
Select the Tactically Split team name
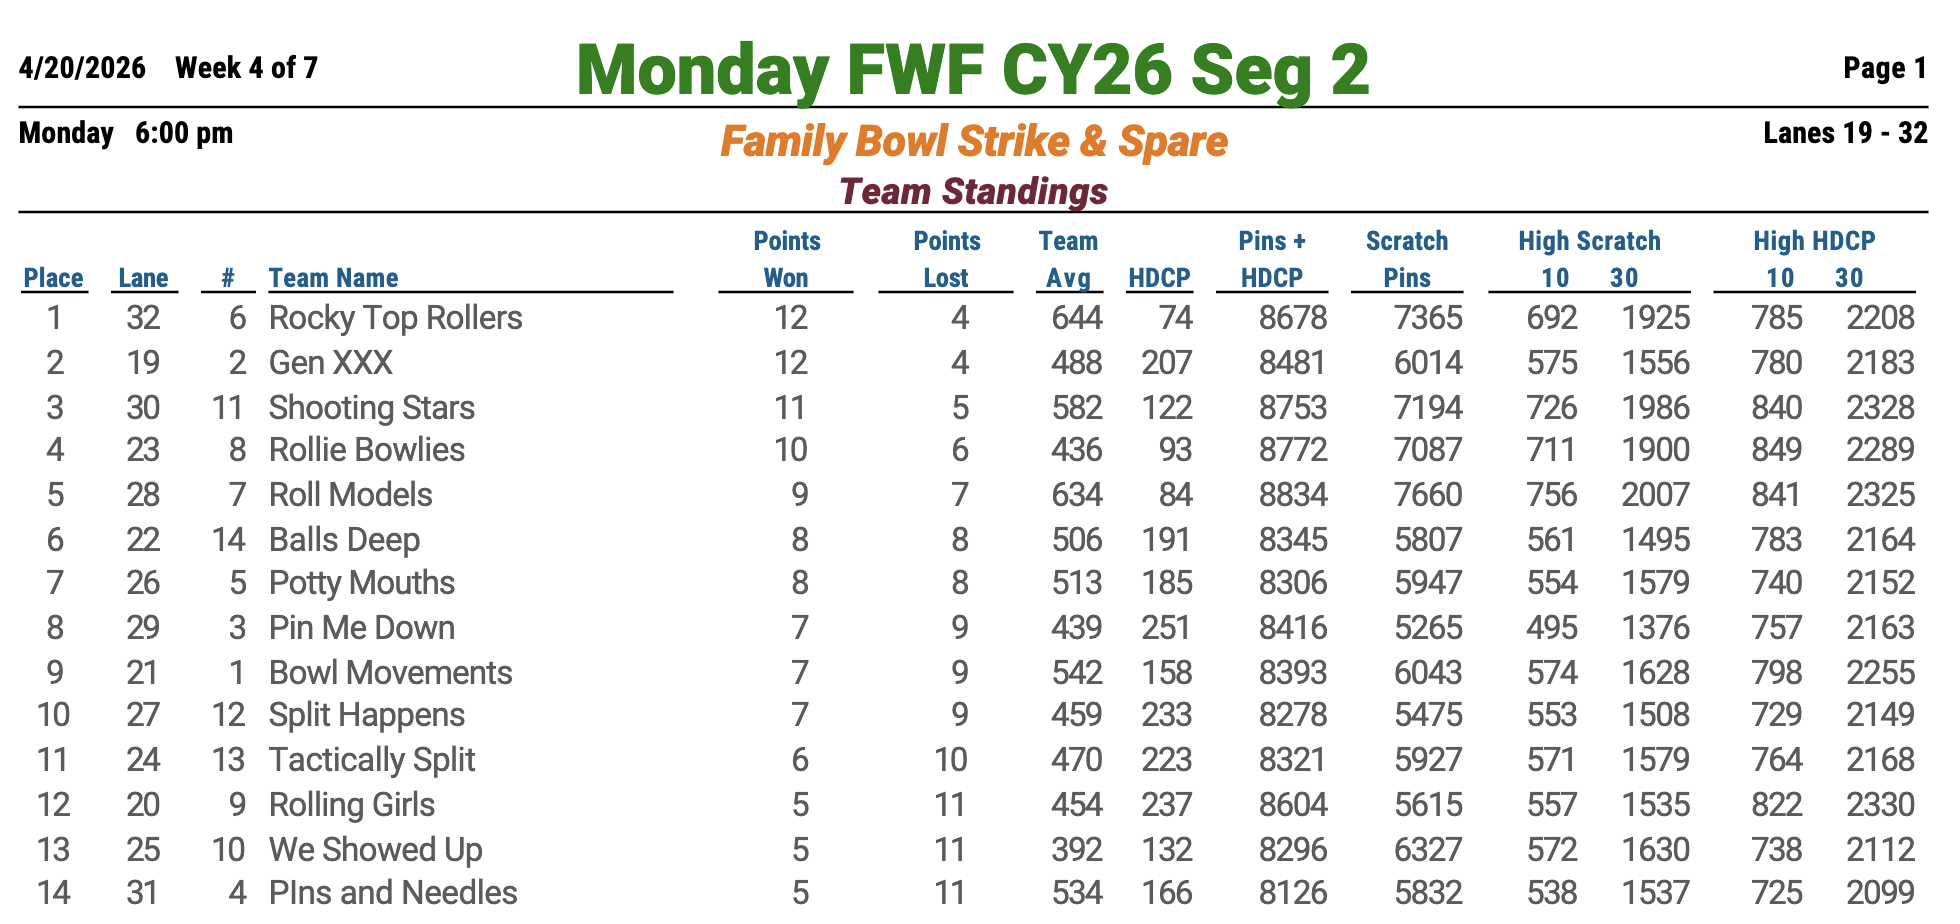tap(371, 760)
